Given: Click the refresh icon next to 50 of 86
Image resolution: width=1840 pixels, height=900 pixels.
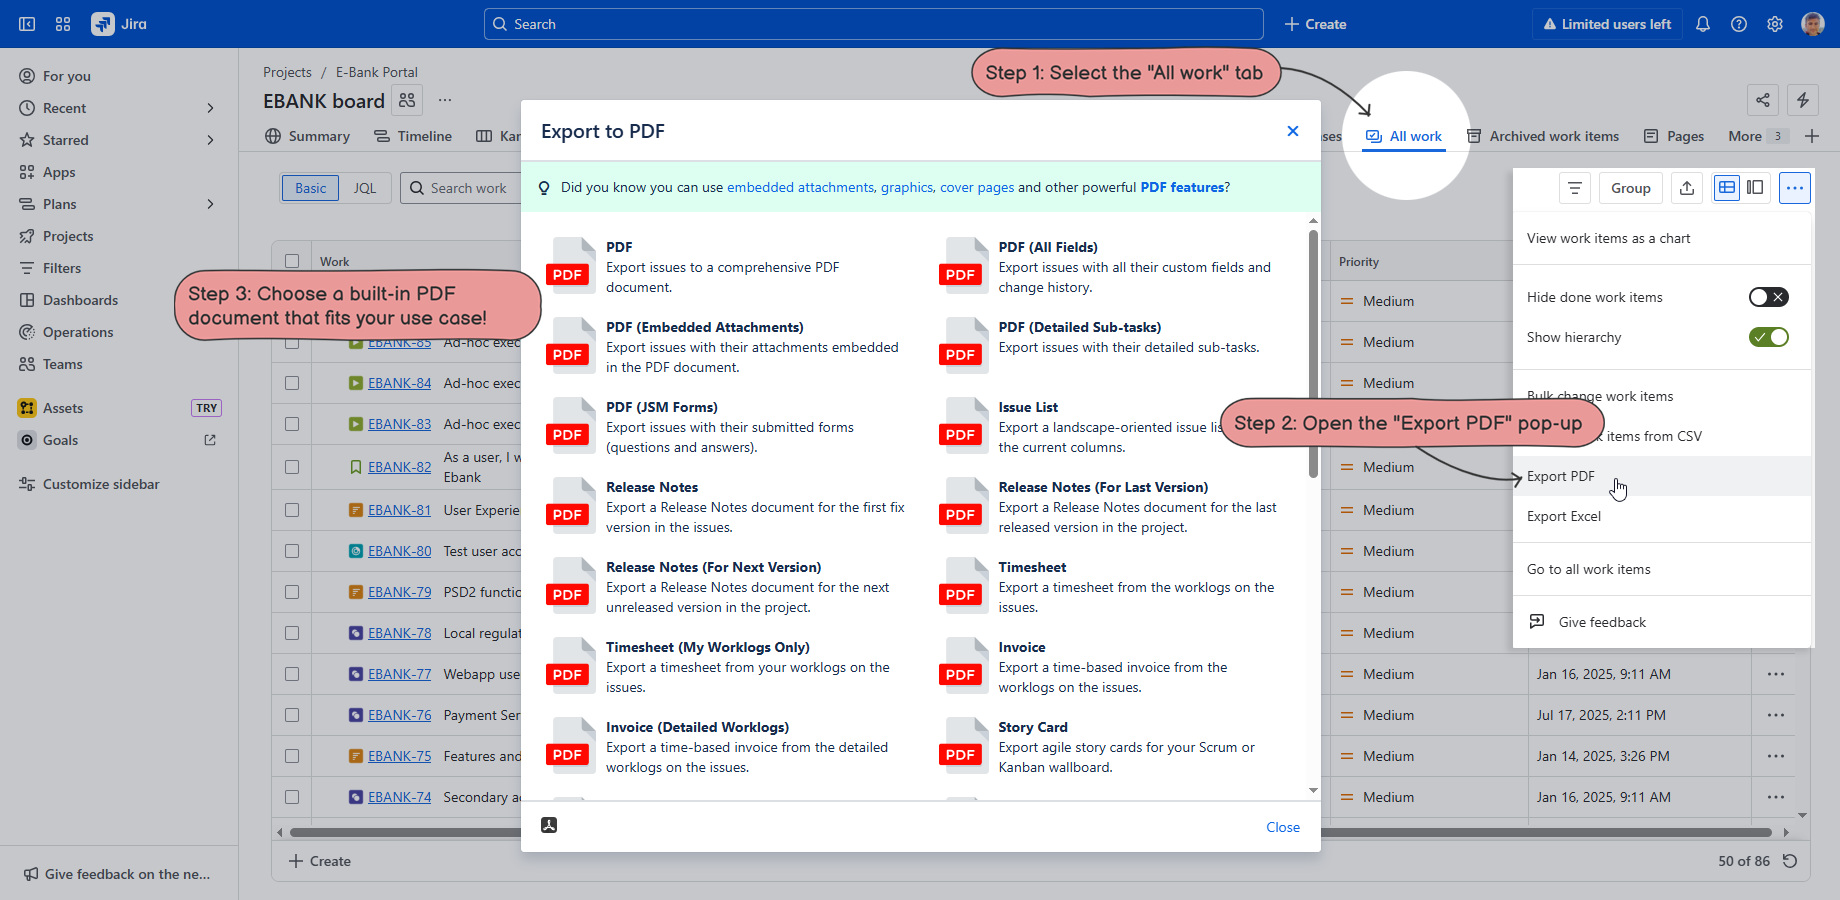Looking at the screenshot, I should pyautogui.click(x=1790, y=861).
